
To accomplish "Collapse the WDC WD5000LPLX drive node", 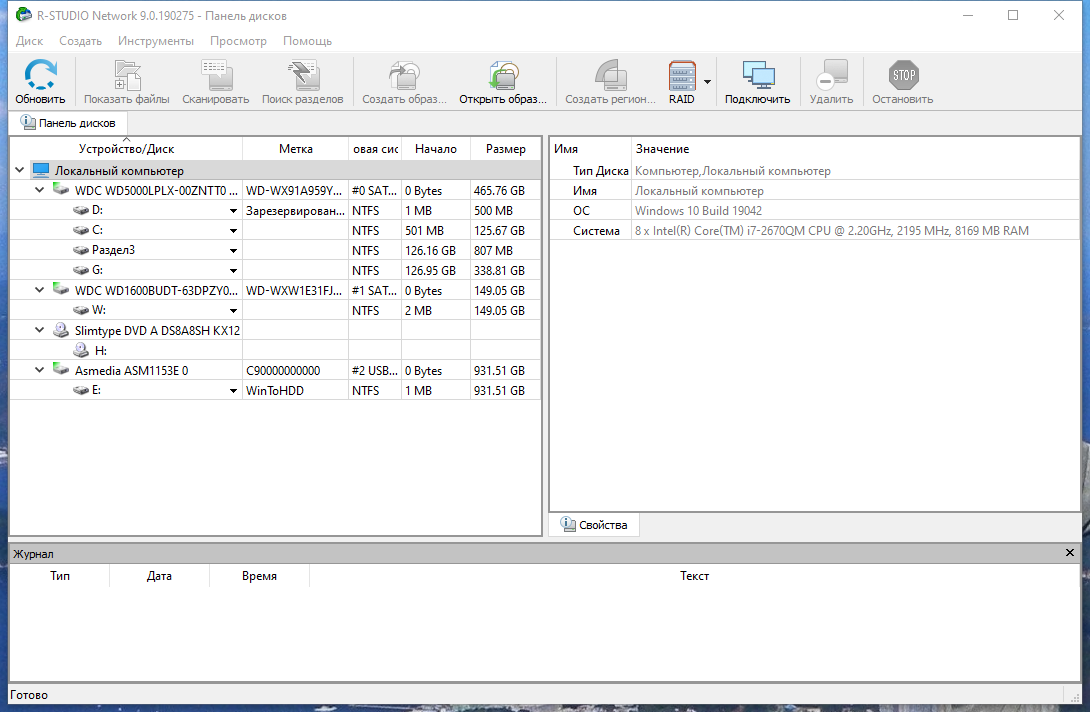I will tap(40, 190).
